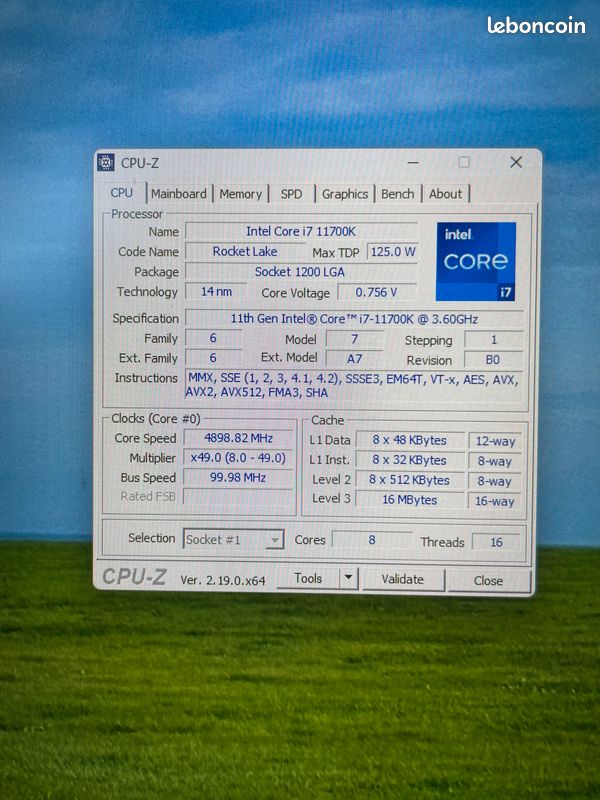The image size is (600, 800).
Task: Click the Technology value 14 nm
Action: coord(216,292)
